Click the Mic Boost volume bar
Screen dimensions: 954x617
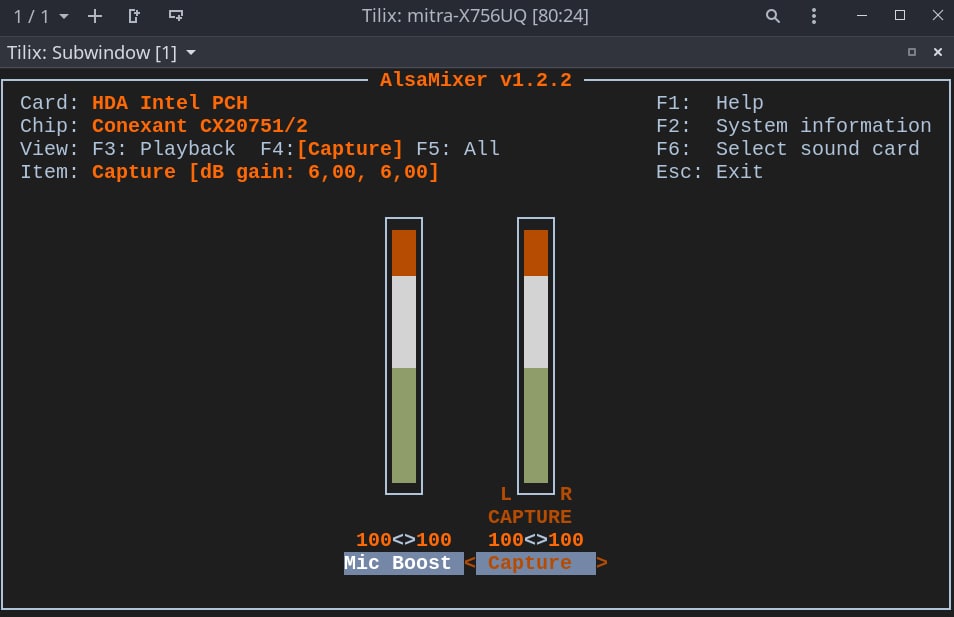pyautogui.click(x=404, y=356)
